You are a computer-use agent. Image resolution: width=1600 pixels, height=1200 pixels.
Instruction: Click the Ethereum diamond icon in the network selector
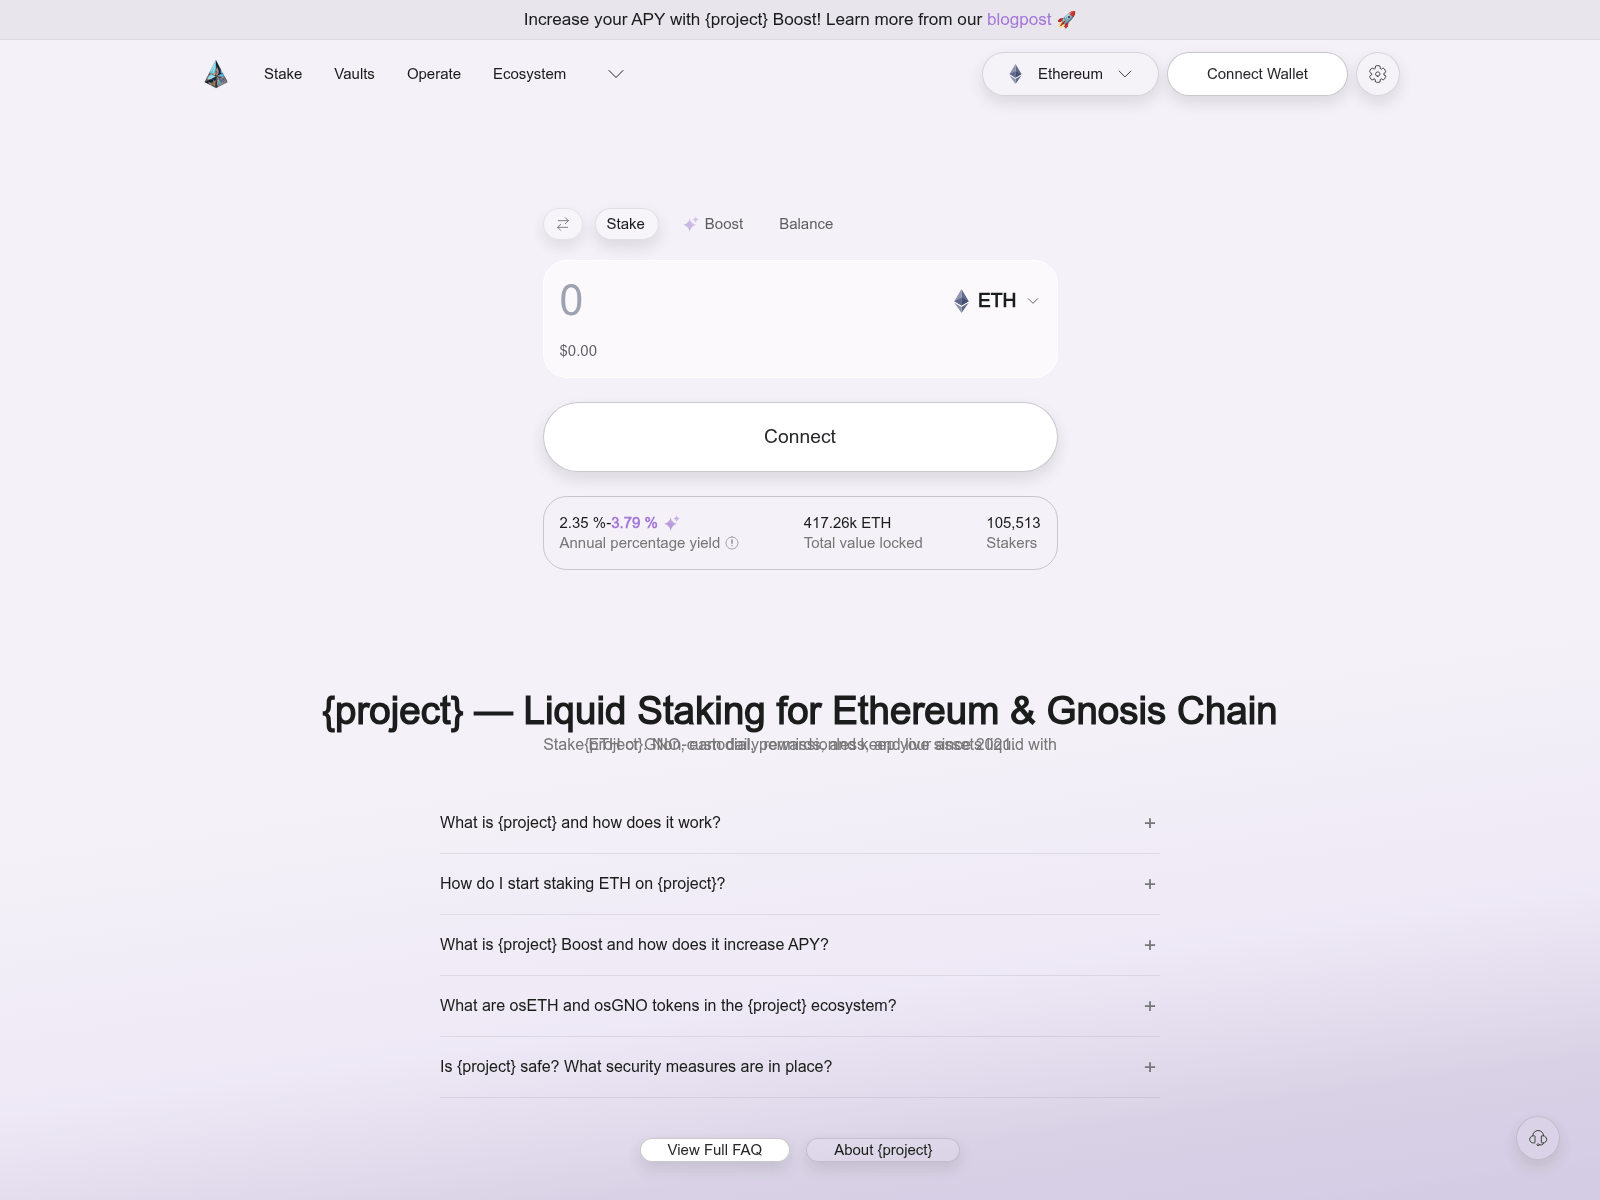point(1014,74)
